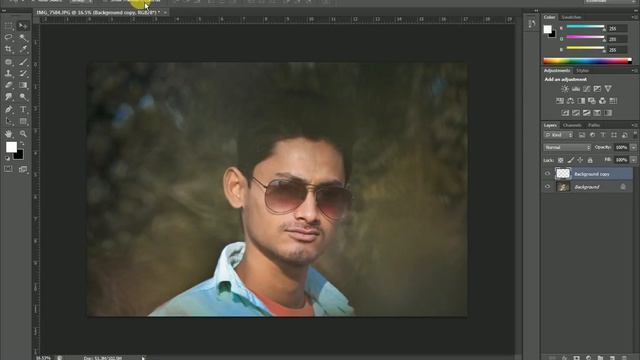This screenshot has width=640, height=360.
Task: Close the IMG_7584.JPG document tab
Action: (165, 13)
